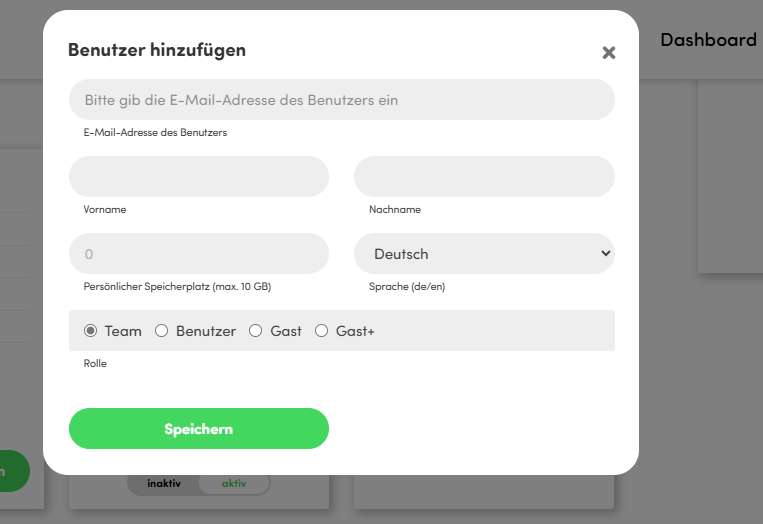763x524 pixels.
Task: Open Dashboard link in background page
Action: tap(708, 40)
